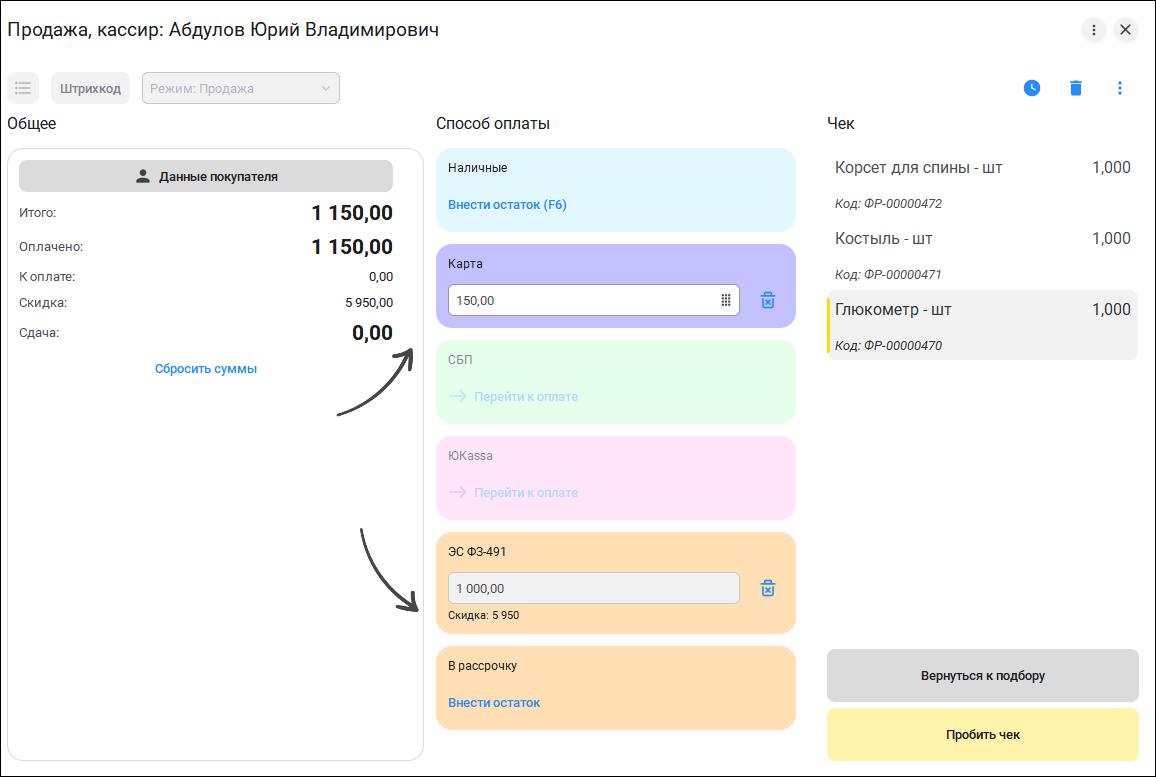
Task: Click the ЭС ФЗ-491 amount field
Action: [593, 588]
